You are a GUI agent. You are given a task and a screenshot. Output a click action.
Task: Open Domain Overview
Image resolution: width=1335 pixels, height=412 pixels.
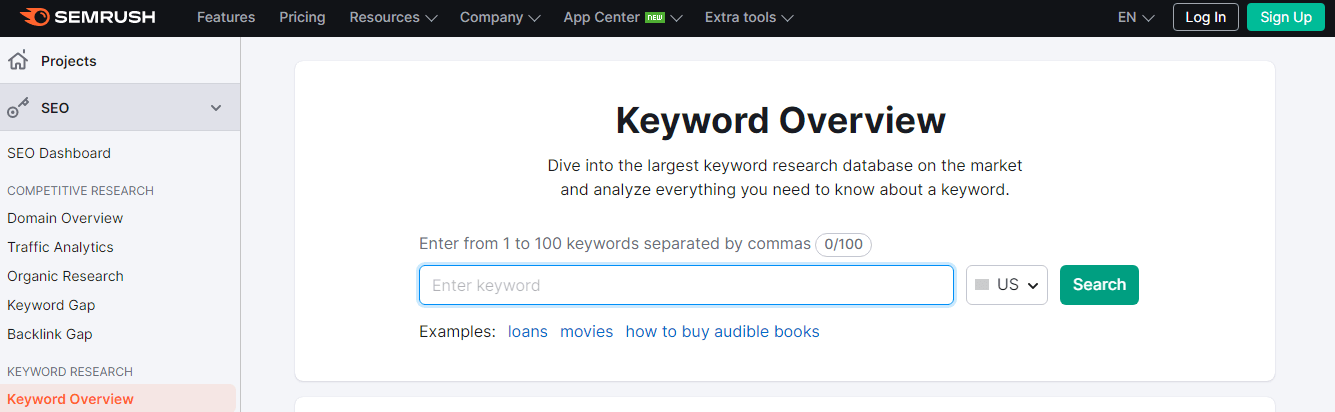(65, 218)
